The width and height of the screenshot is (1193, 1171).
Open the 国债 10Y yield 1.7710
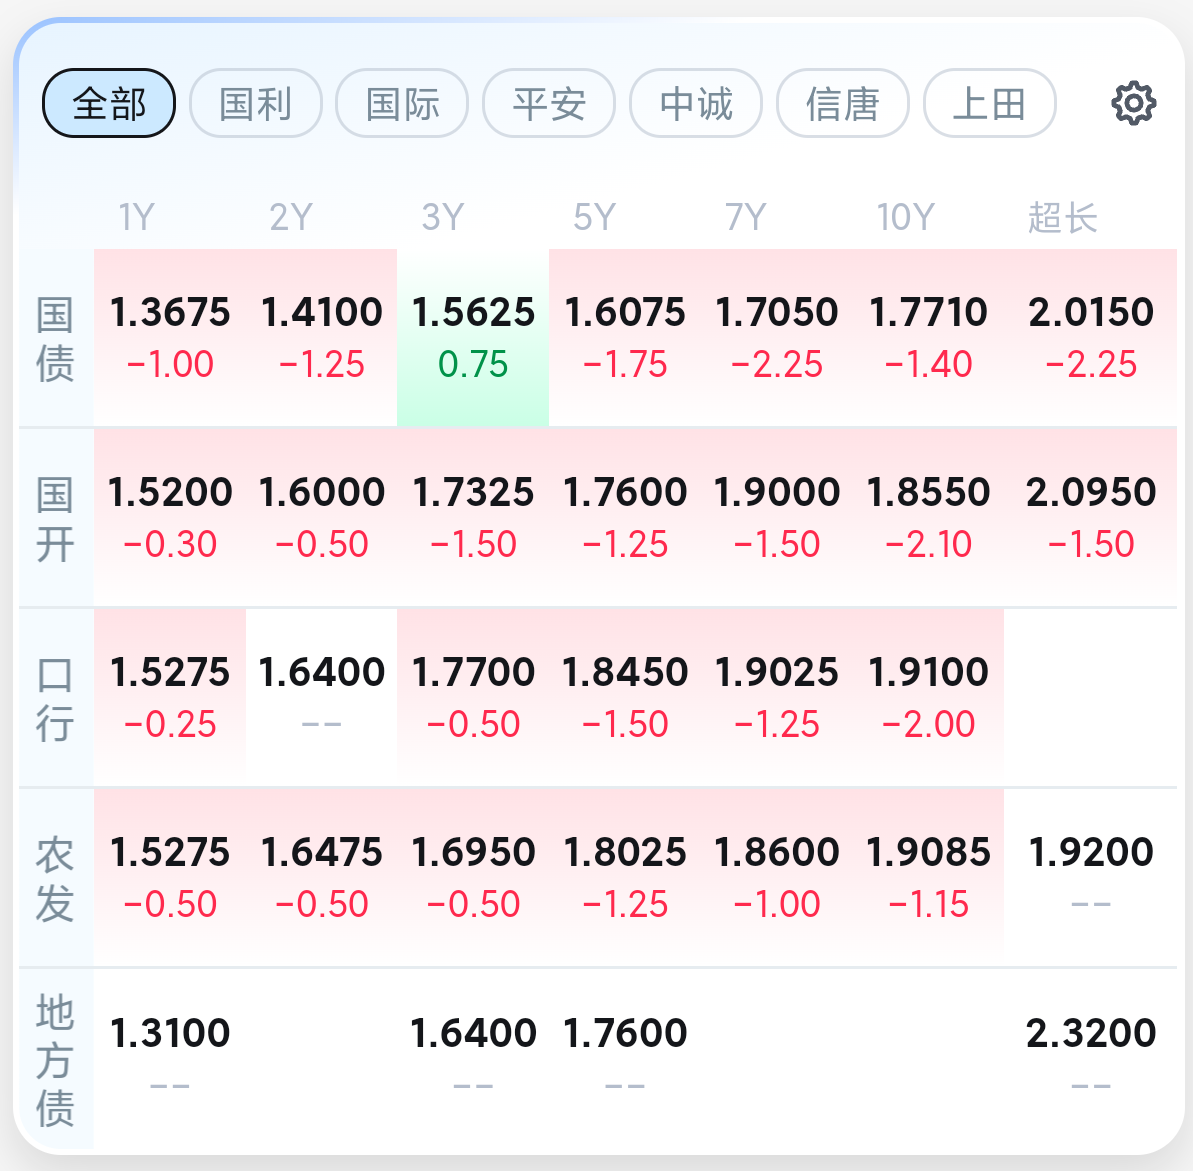[x=928, y=338]
